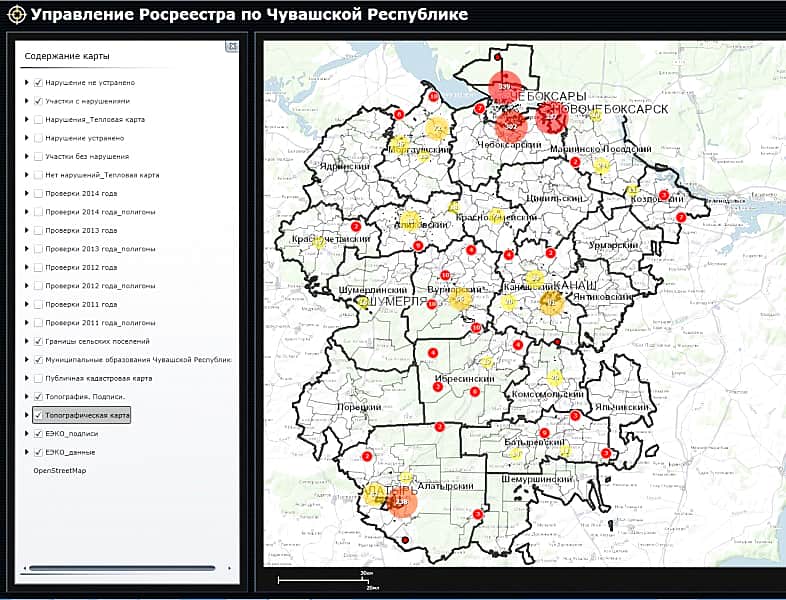The image size is (786, 600).
Task: Select the 'Нарушения_Тепловая карта' layer label
Action: coord(95,119)
